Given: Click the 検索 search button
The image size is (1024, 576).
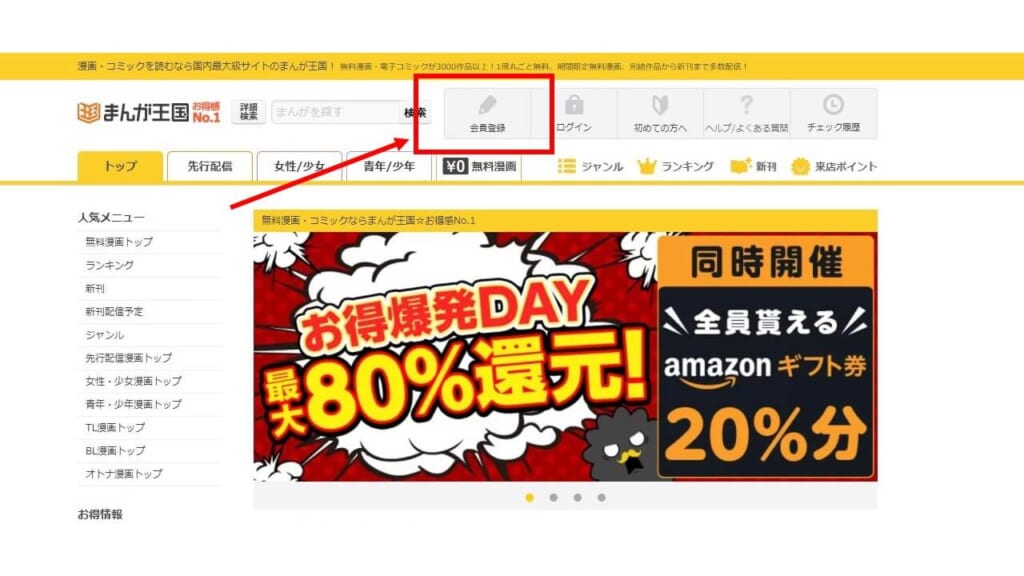Looking at the screenshot, I should (x=415, y=112).
